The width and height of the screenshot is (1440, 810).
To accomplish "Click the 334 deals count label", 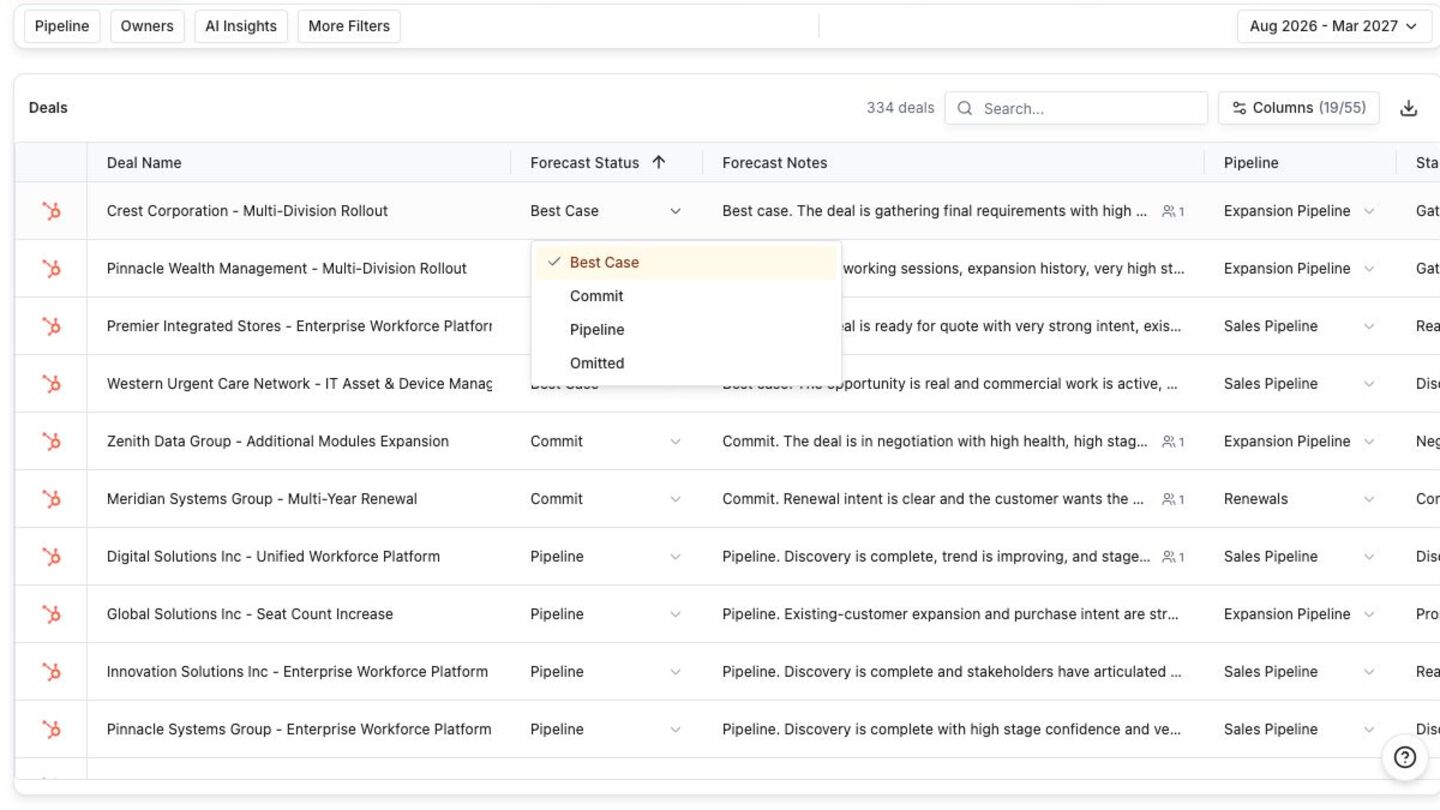I will coord(900,108).
